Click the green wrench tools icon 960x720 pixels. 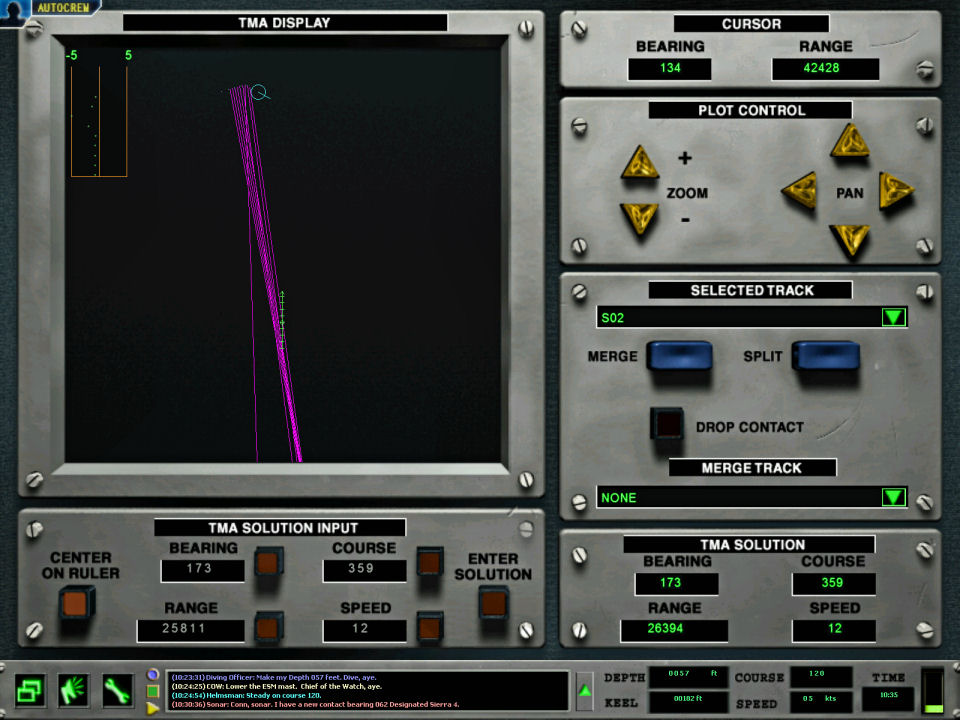118,690
